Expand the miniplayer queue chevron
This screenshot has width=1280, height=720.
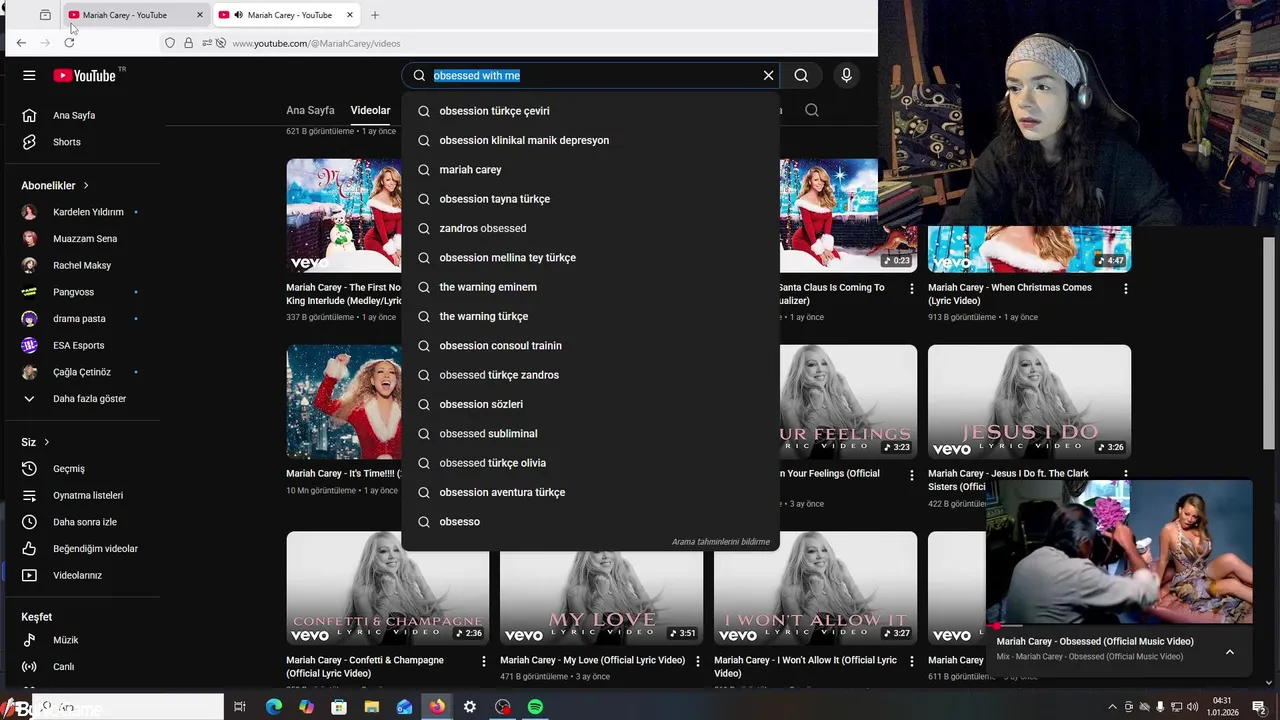pyautogui.click(x=1230, y=652)
